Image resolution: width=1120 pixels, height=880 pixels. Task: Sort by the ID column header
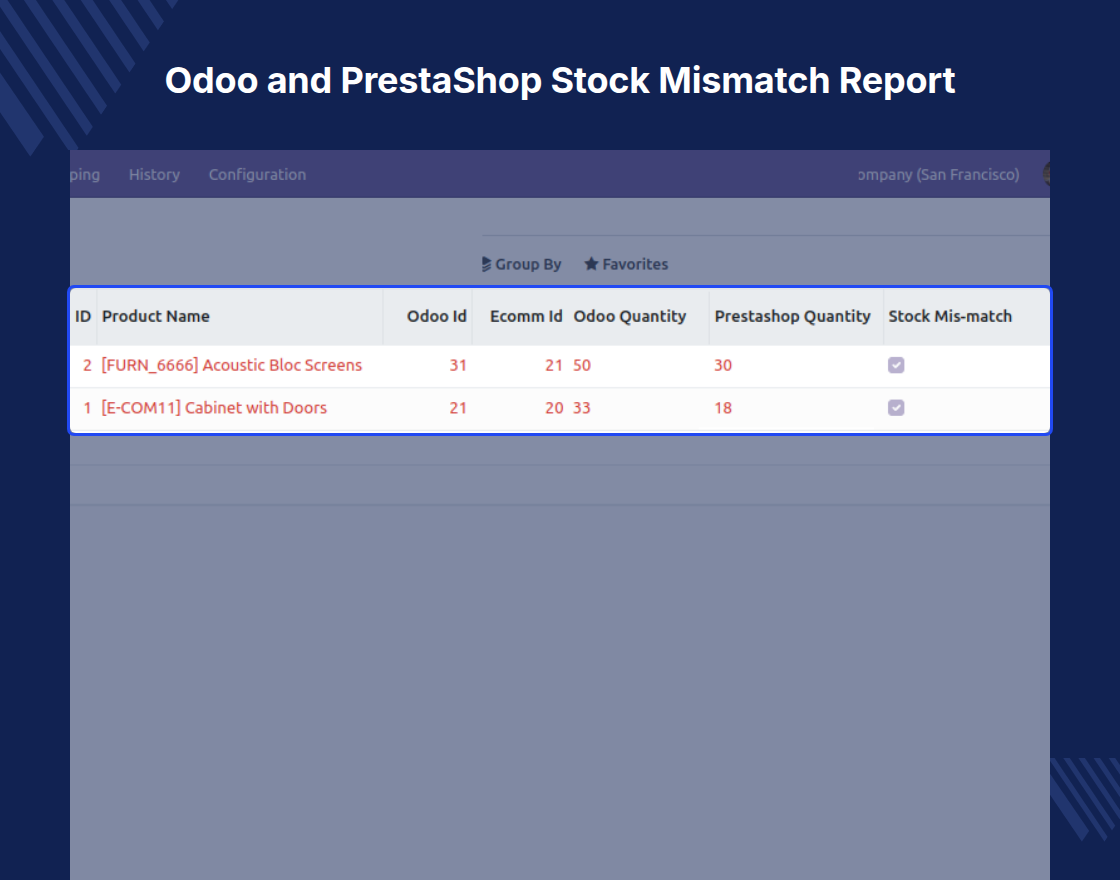[83, 316]
